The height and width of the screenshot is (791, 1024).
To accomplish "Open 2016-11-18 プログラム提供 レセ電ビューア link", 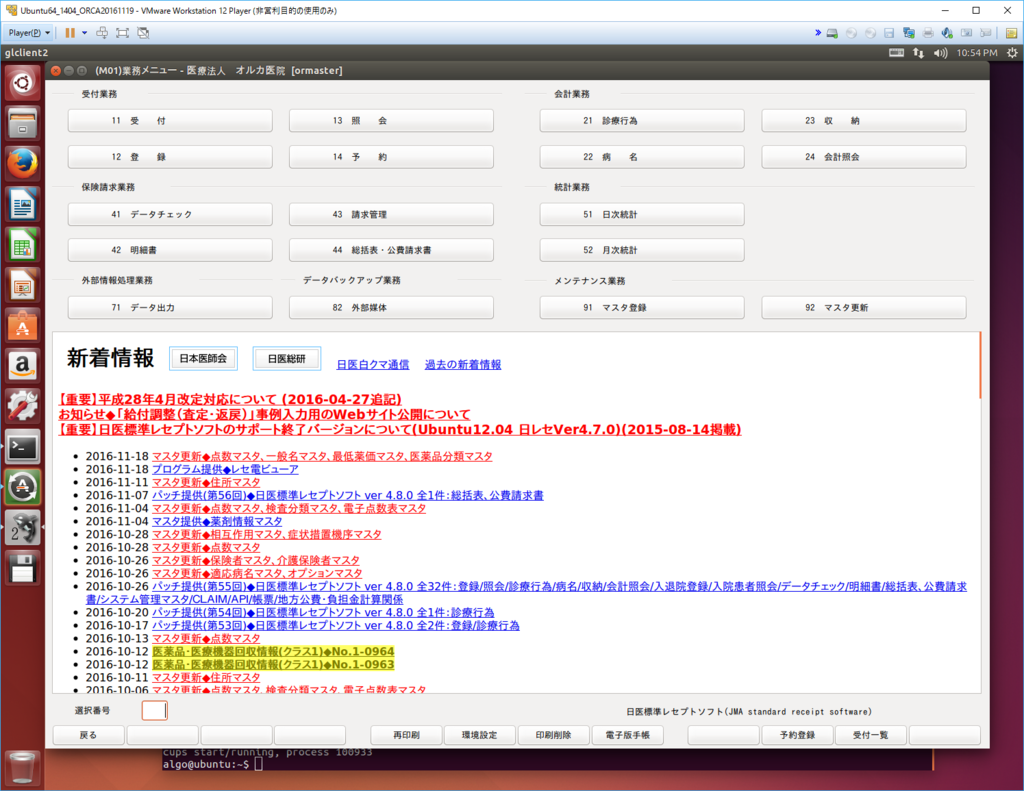I will point(225,469).
